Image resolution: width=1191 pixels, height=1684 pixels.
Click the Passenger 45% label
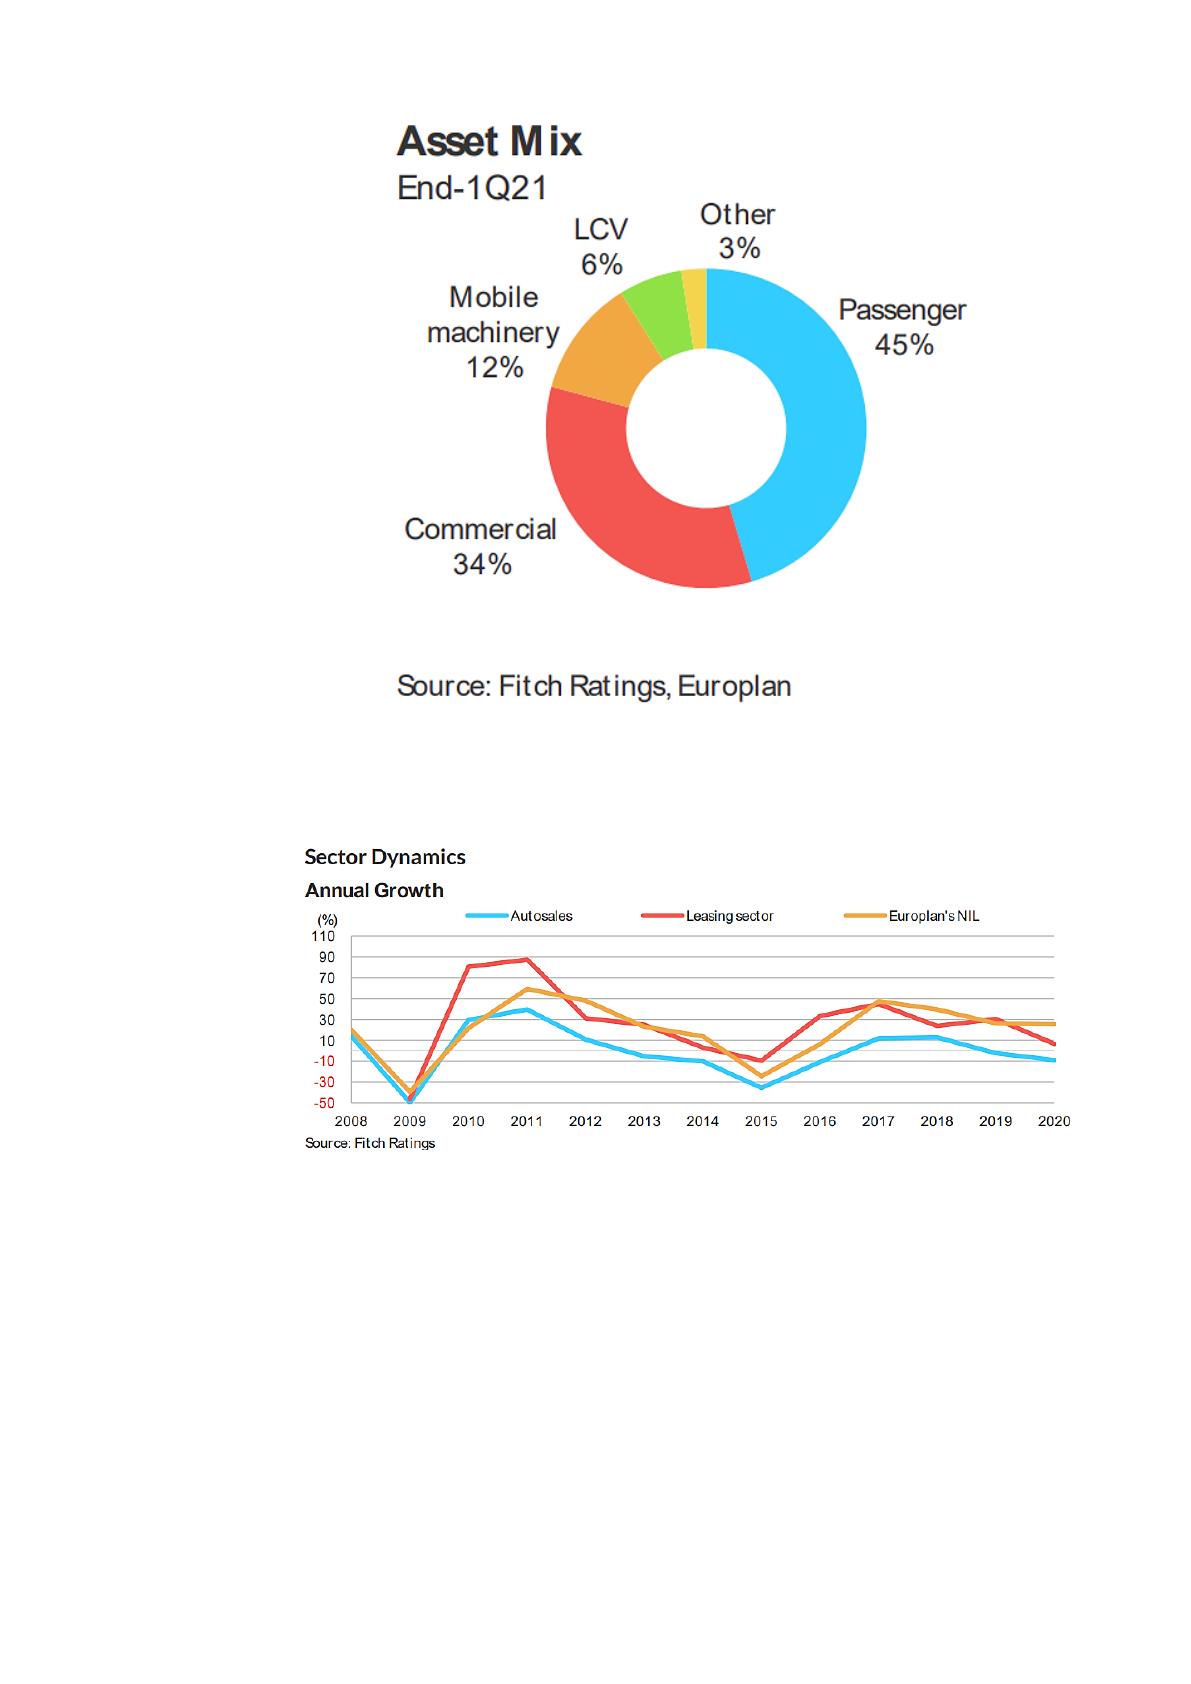tap(903, 327)
